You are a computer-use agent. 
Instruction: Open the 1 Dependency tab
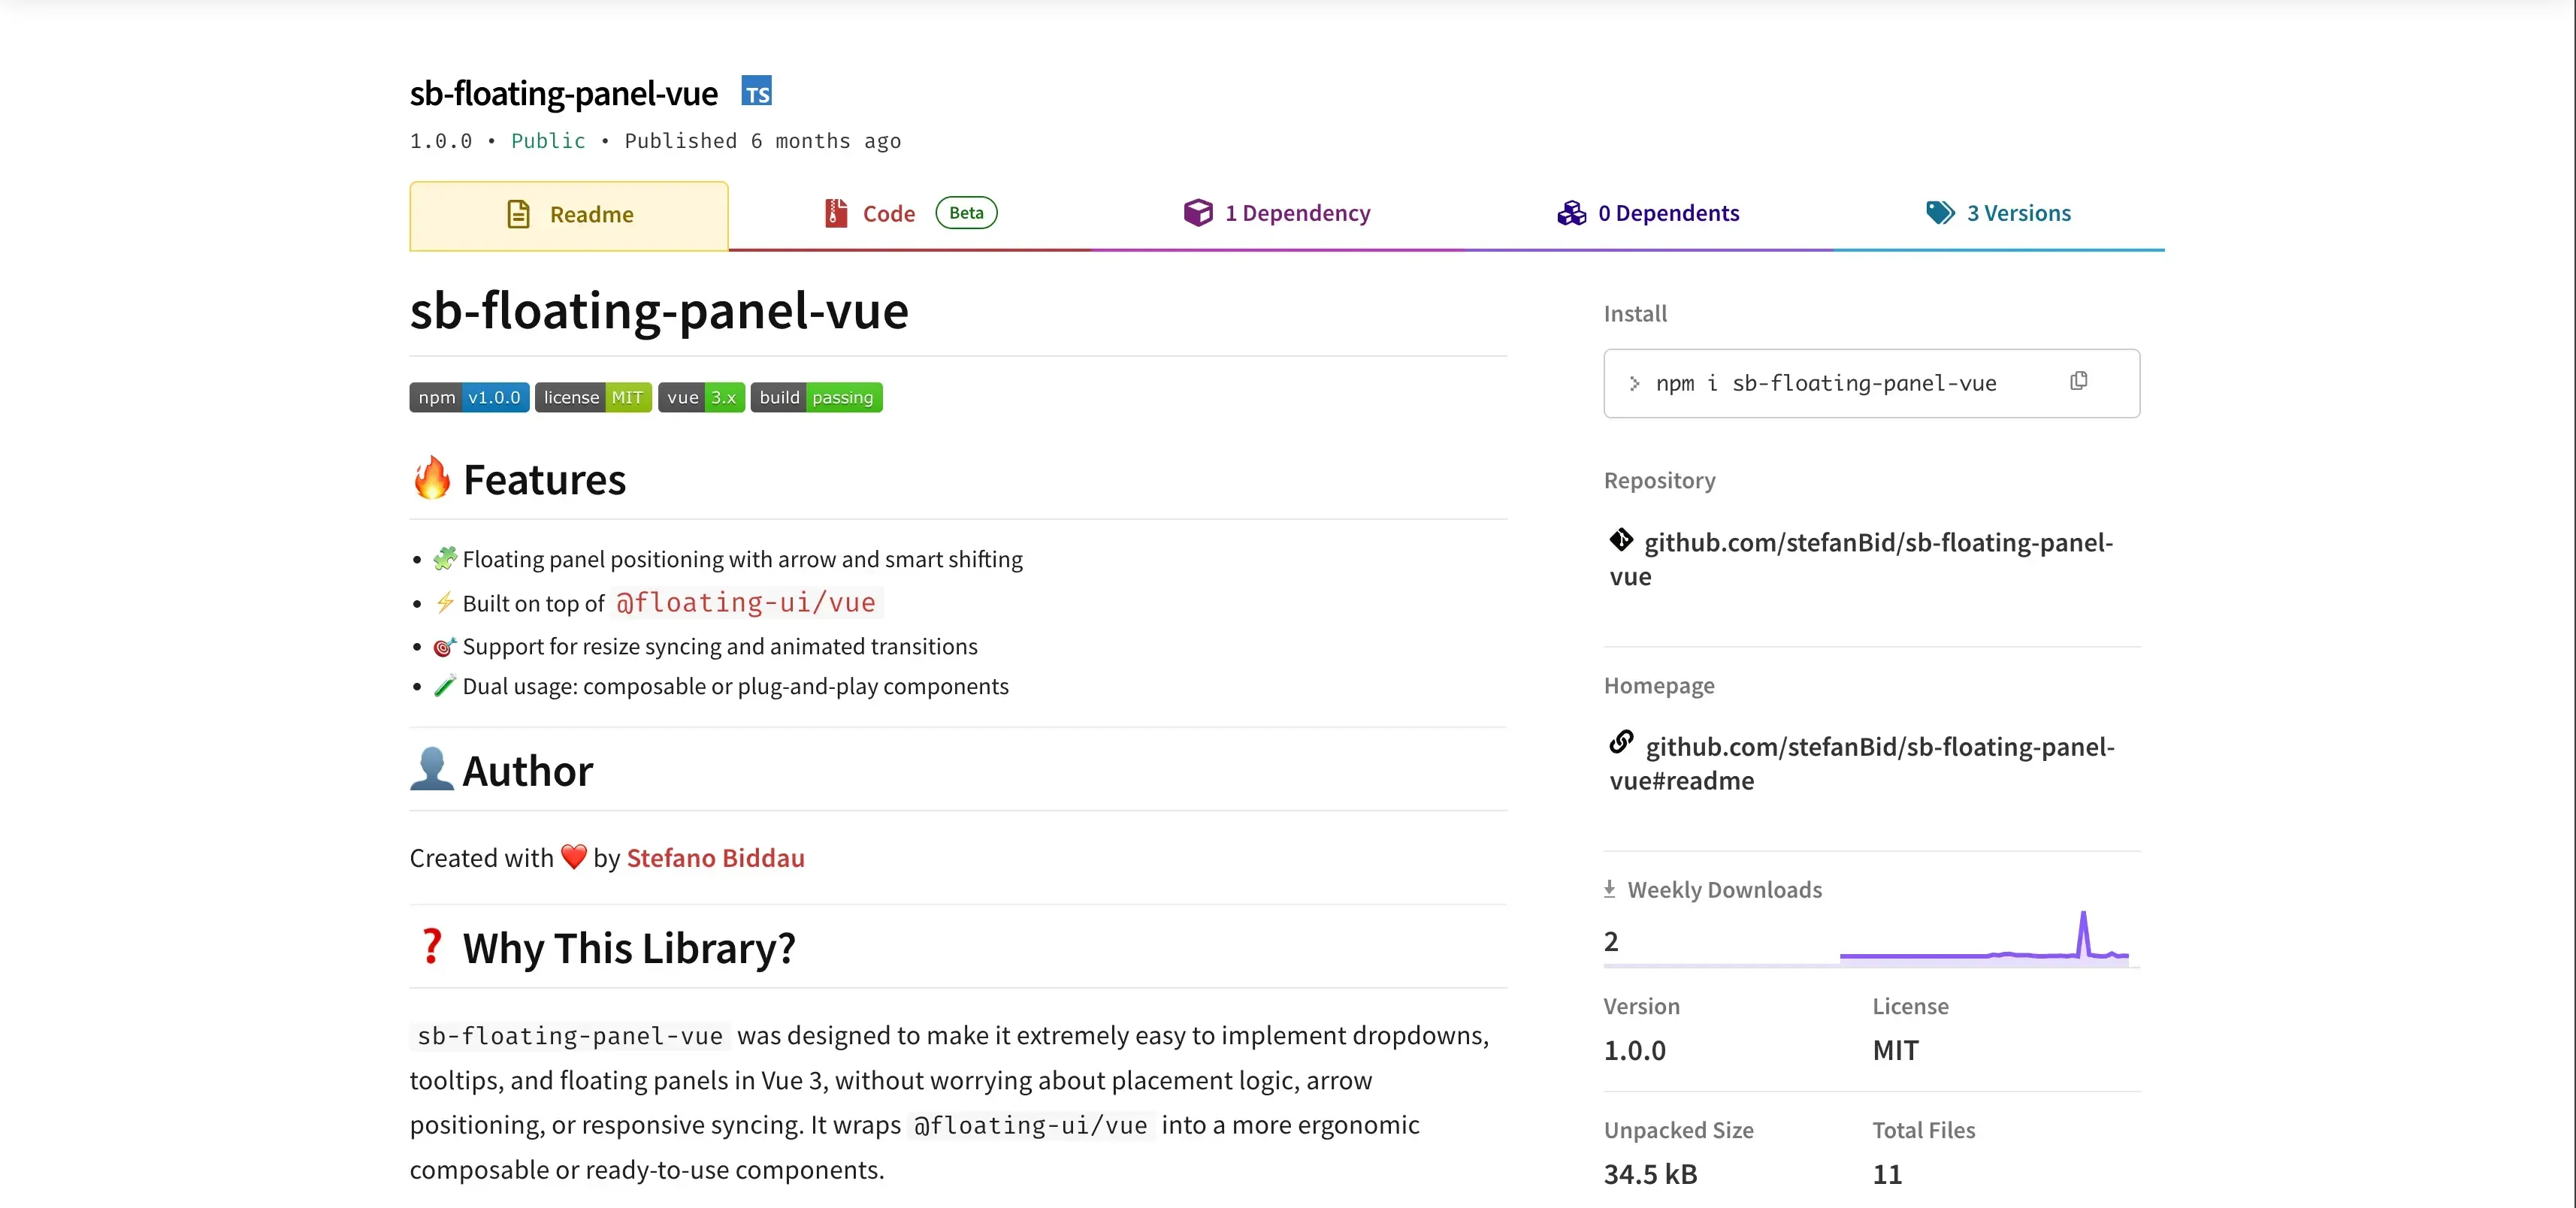[x=1277, y=213]
